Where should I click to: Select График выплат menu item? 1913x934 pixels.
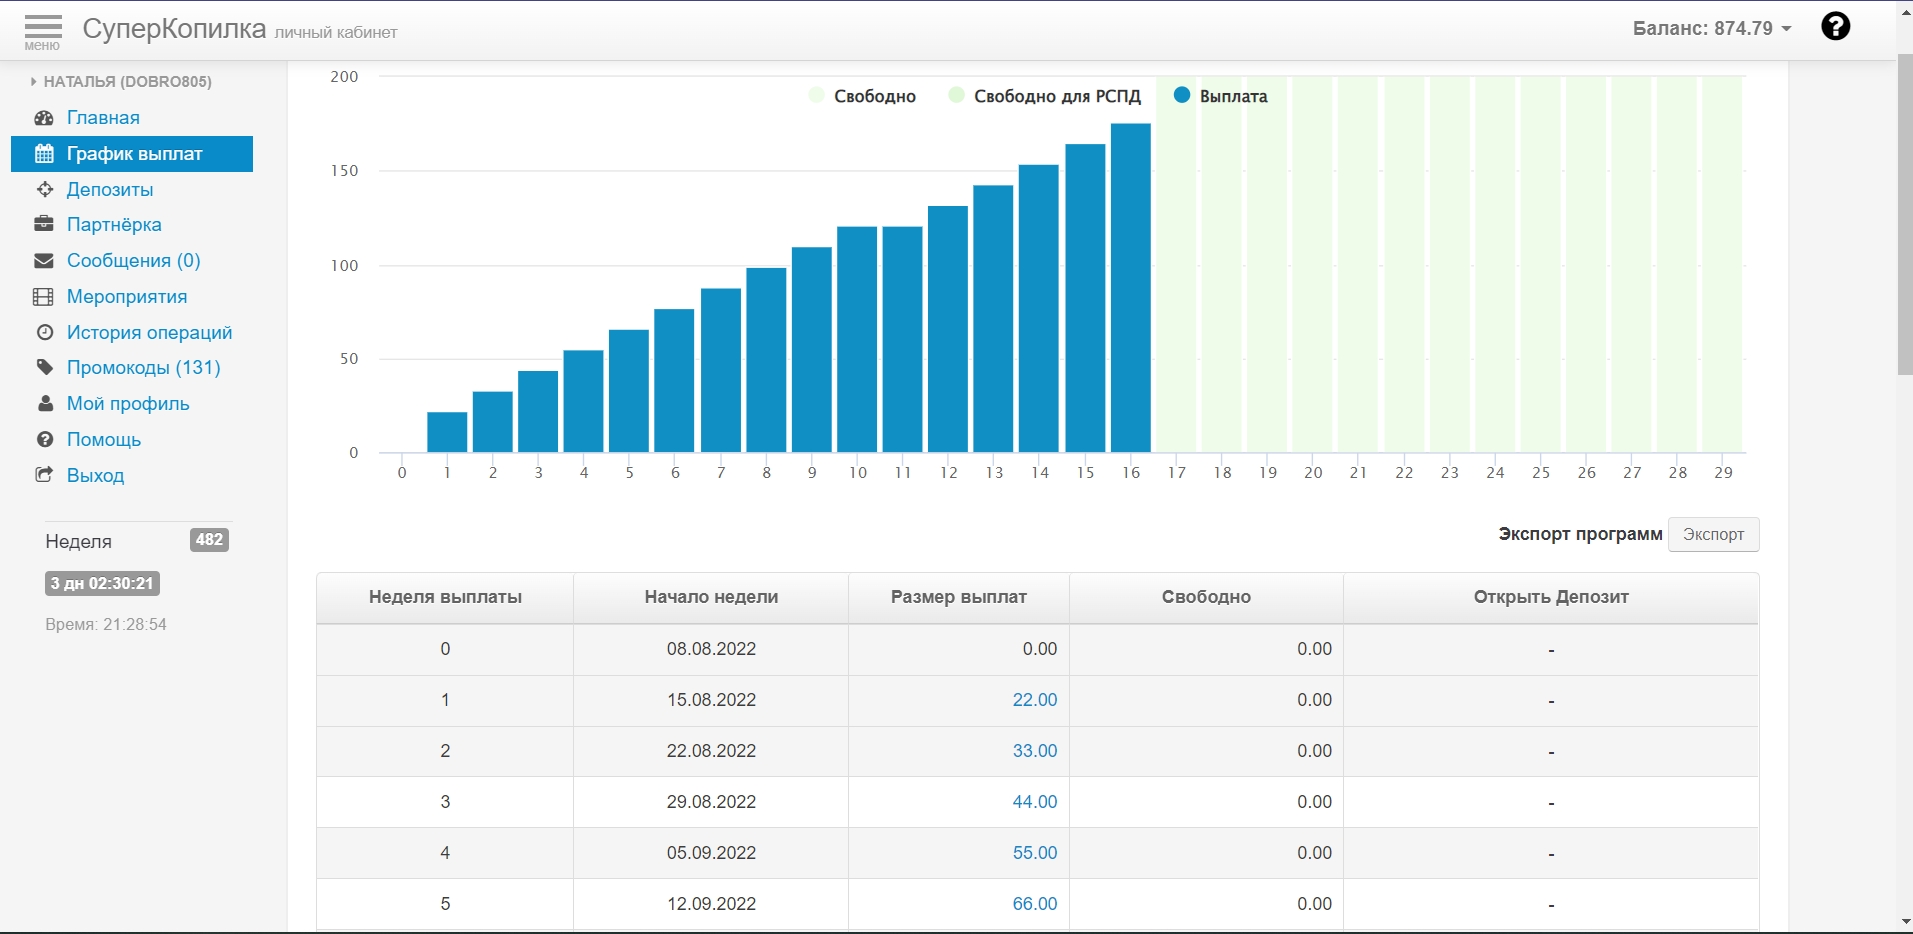132,154
